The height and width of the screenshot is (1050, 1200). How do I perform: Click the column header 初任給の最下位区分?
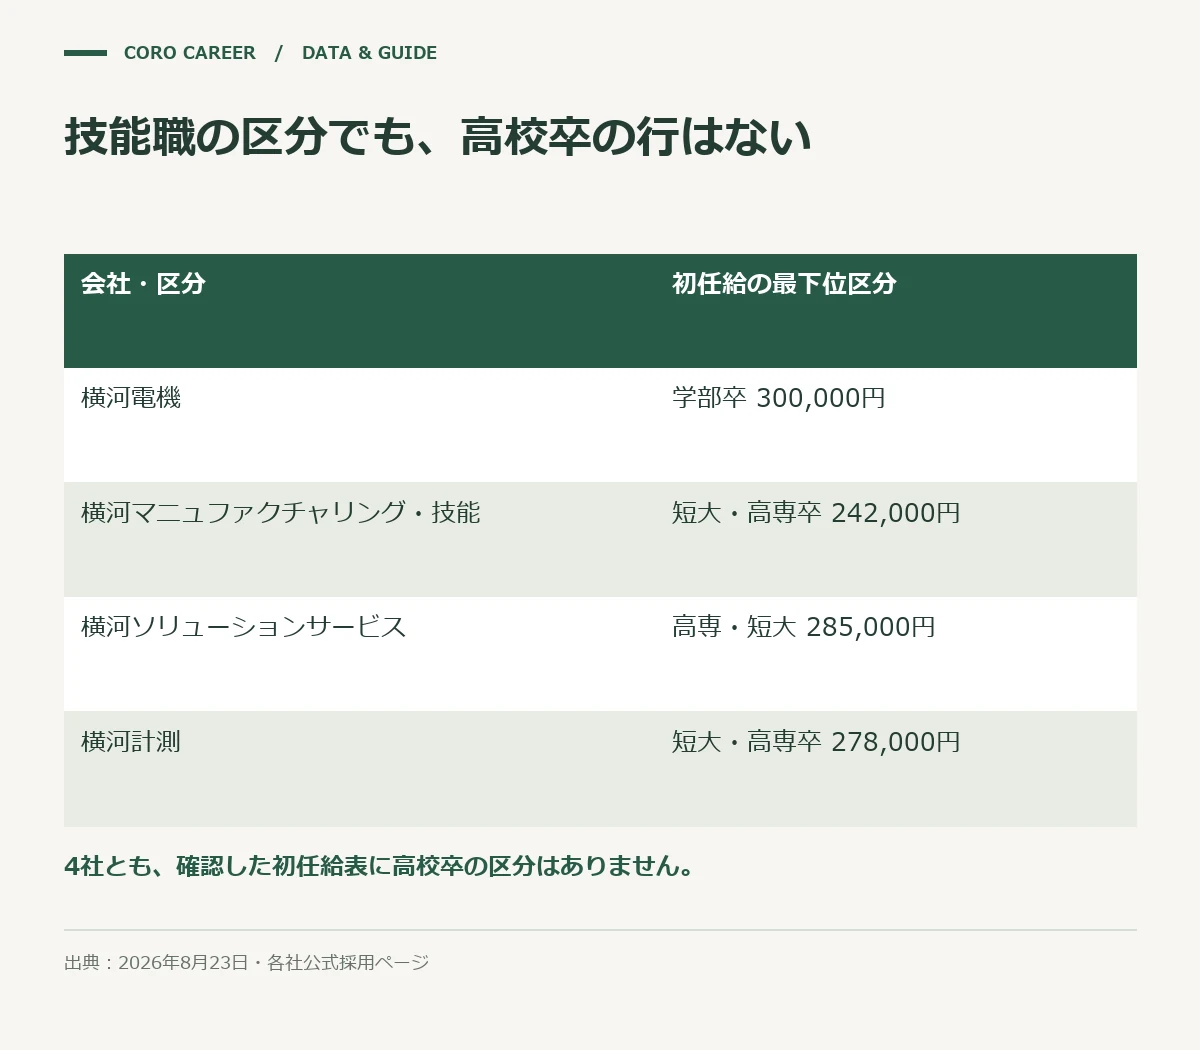point(784,284)
